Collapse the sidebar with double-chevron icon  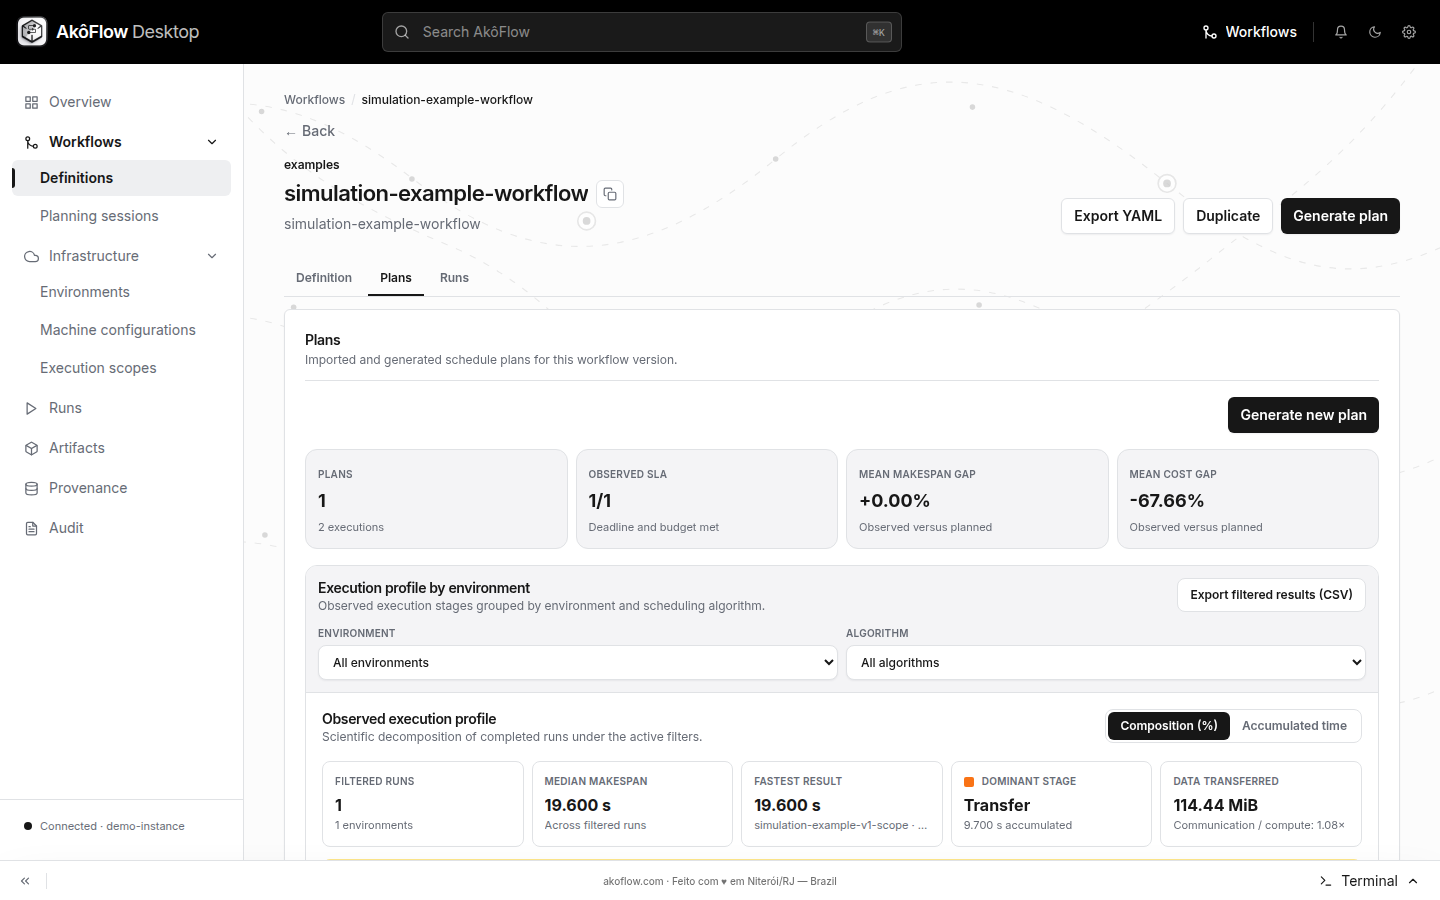[x=25, y=881]
